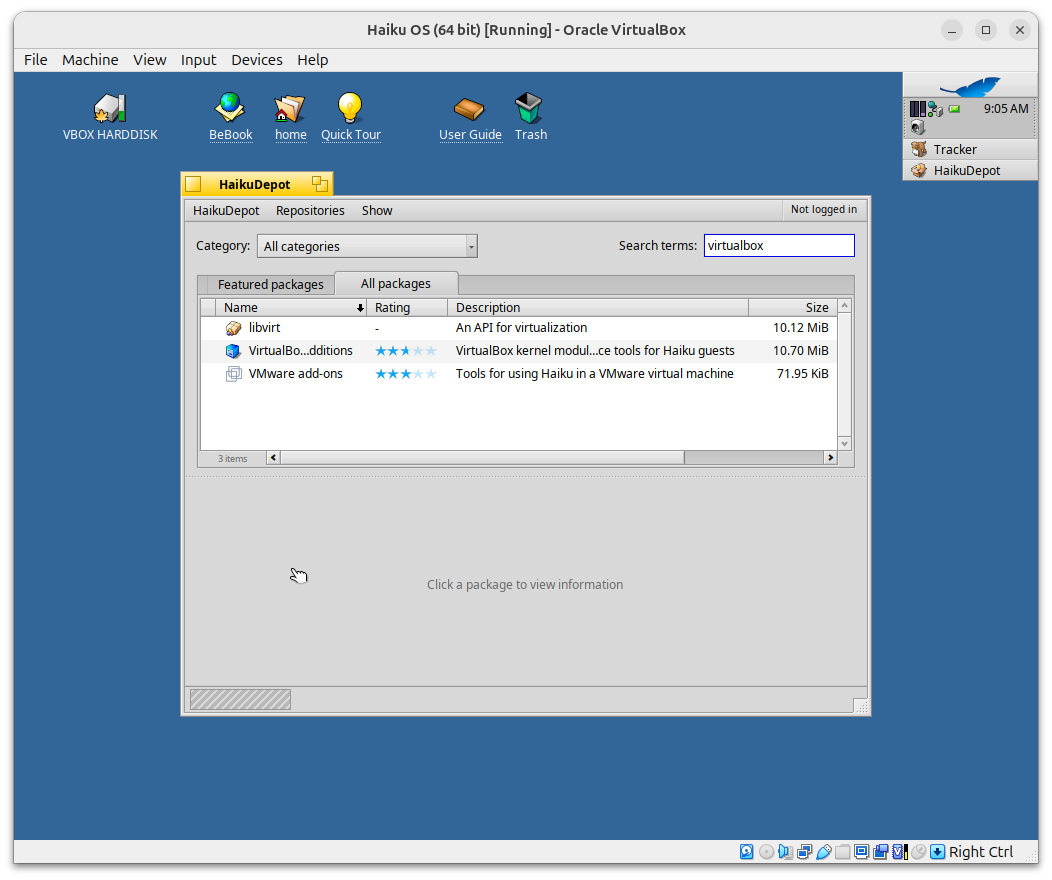Open the VirtualBox Input menu
The width and height of the screenshot is (1052, 880).
pos(199,60)
